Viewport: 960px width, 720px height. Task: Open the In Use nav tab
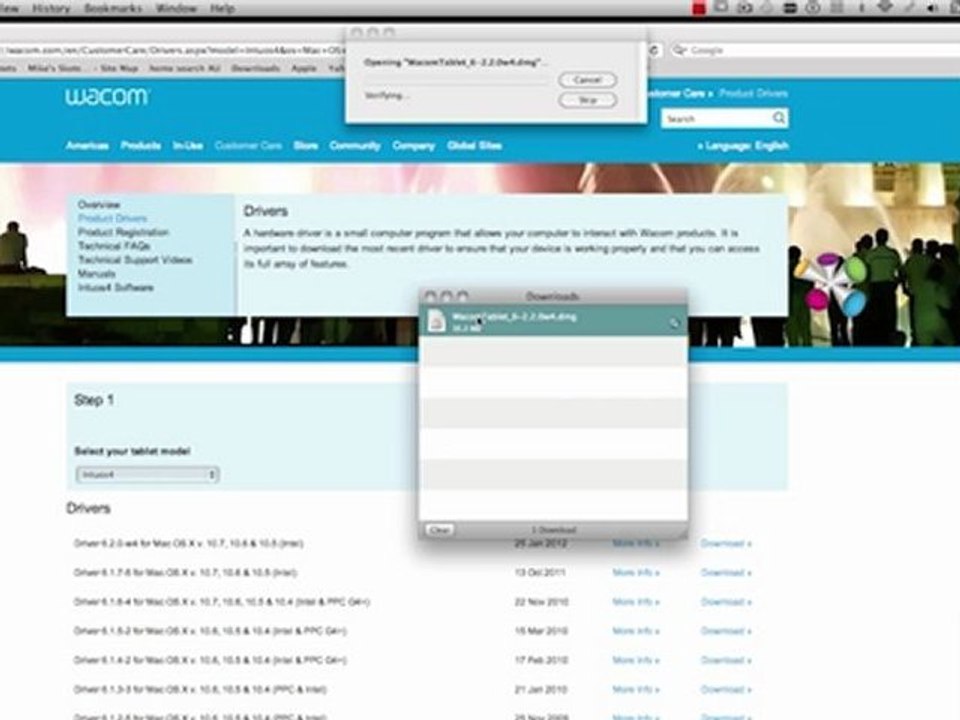pyautogui.click(x=188, y=146)
